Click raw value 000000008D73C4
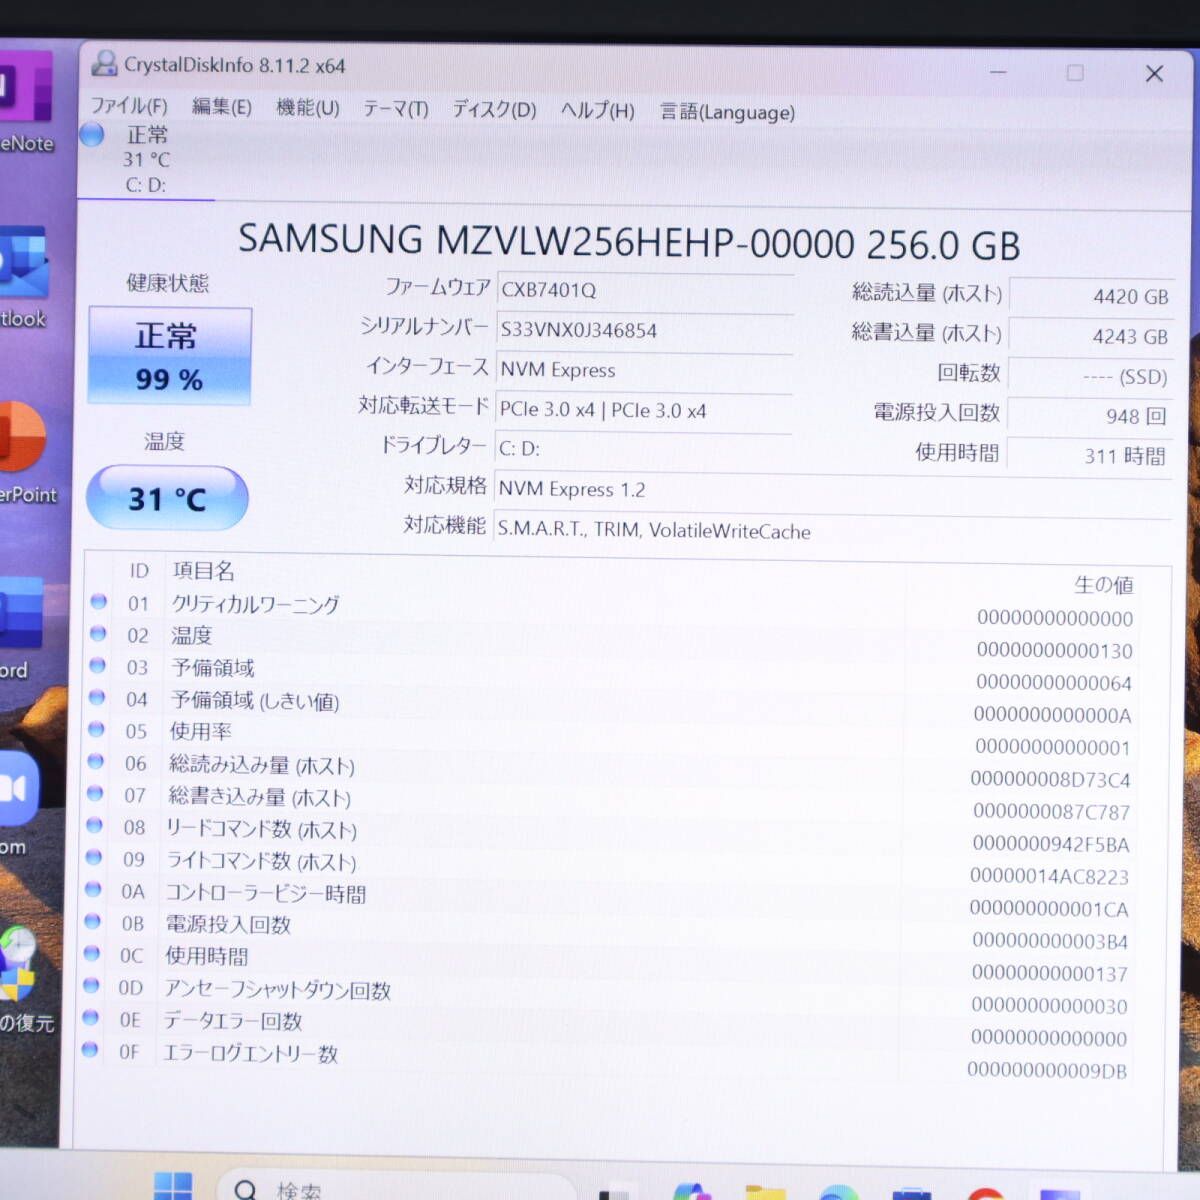This screenshot has height=1200, width=1200. (1050, 780)
